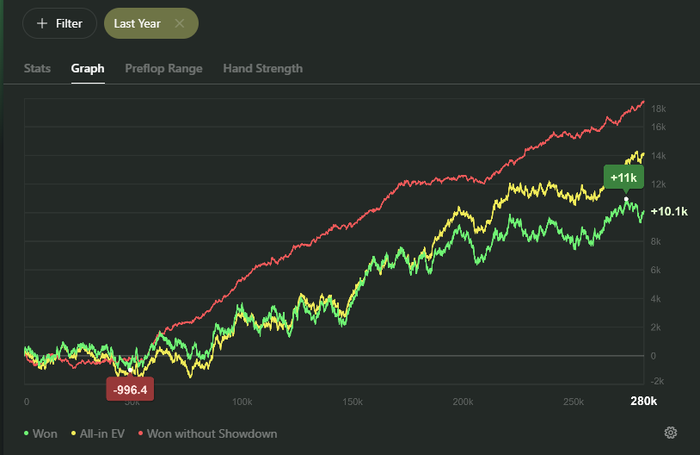Remove the Last Year filter with X

point(179,23)
